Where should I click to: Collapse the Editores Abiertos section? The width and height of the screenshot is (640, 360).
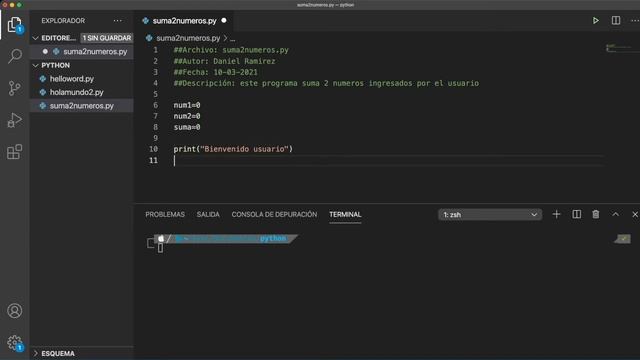click(36, 38)
